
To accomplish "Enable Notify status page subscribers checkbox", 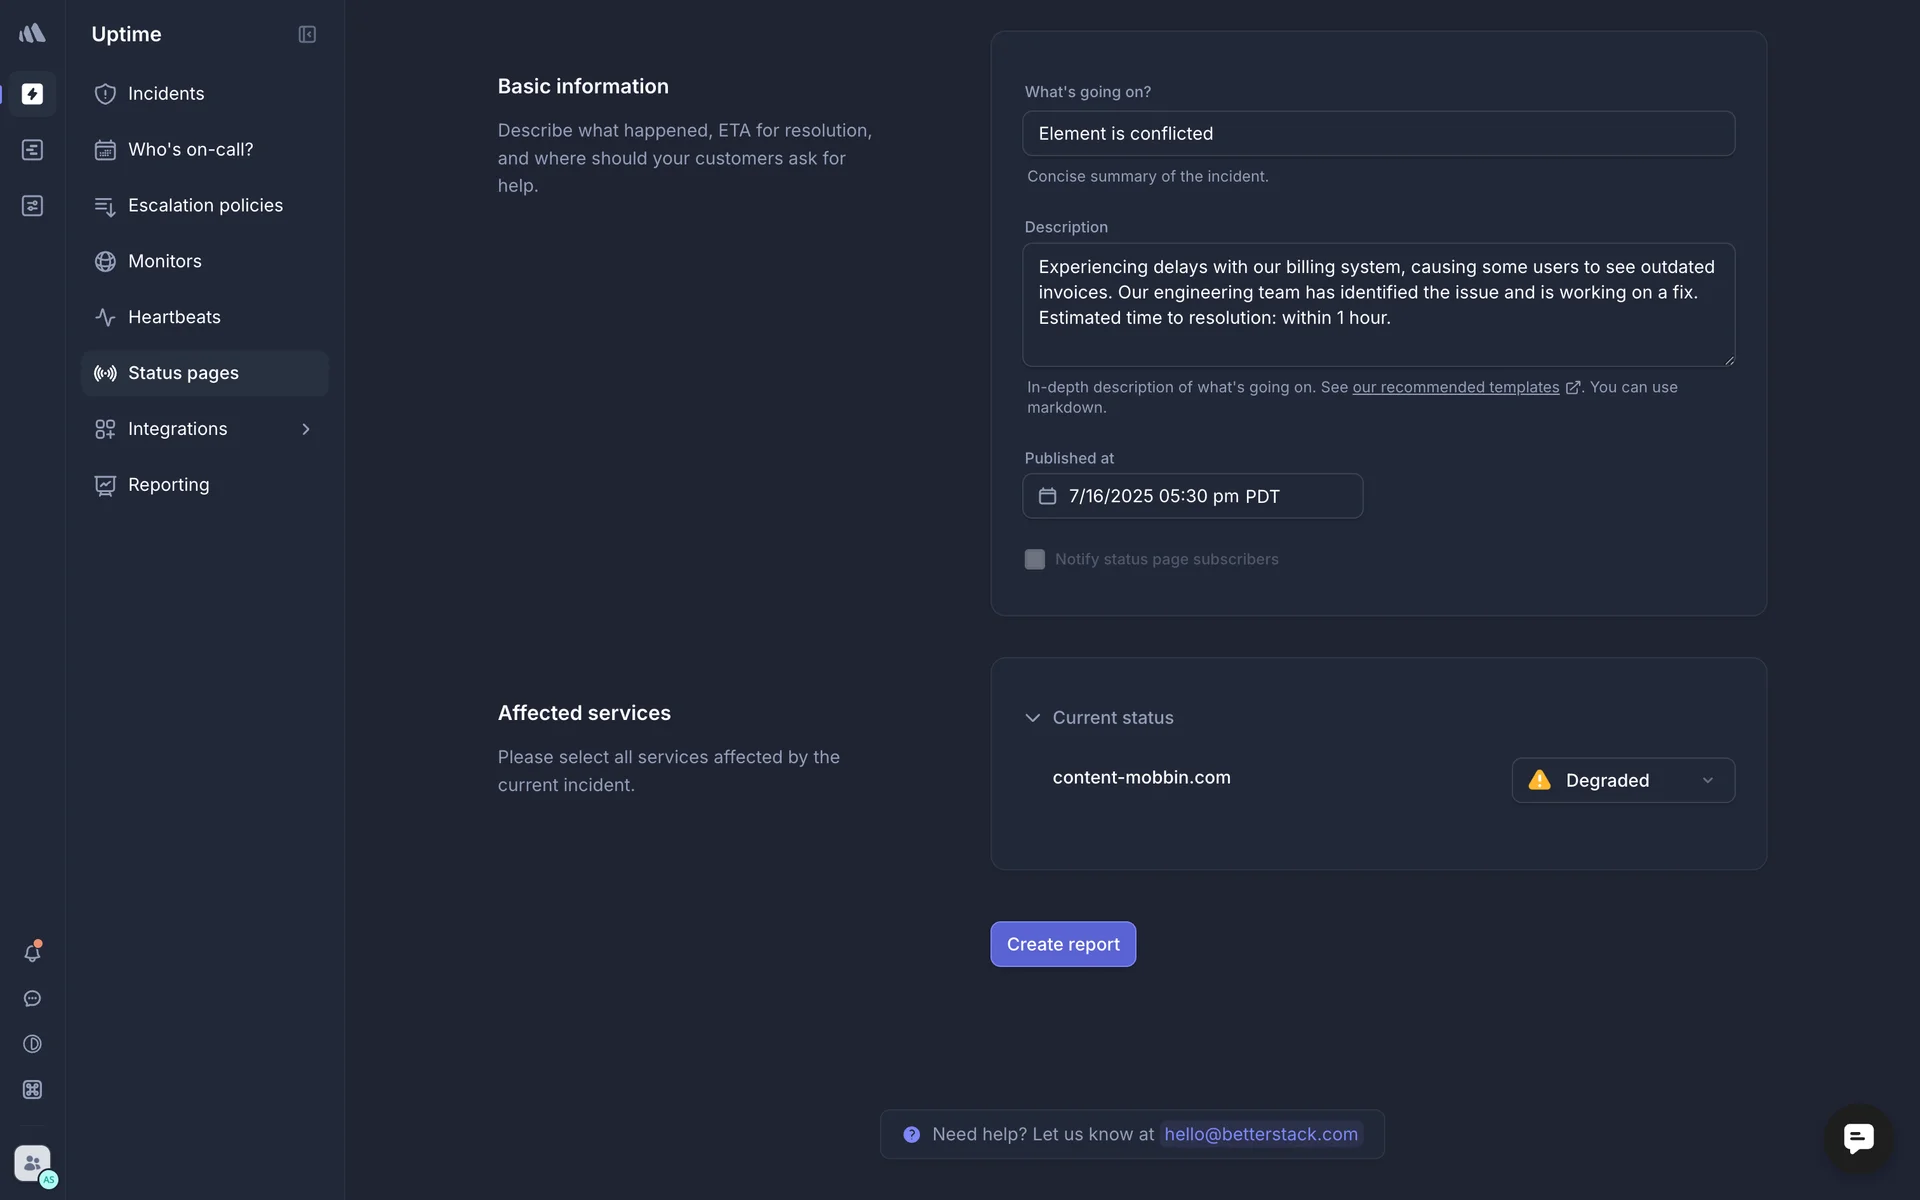I will coord(1035,559).
